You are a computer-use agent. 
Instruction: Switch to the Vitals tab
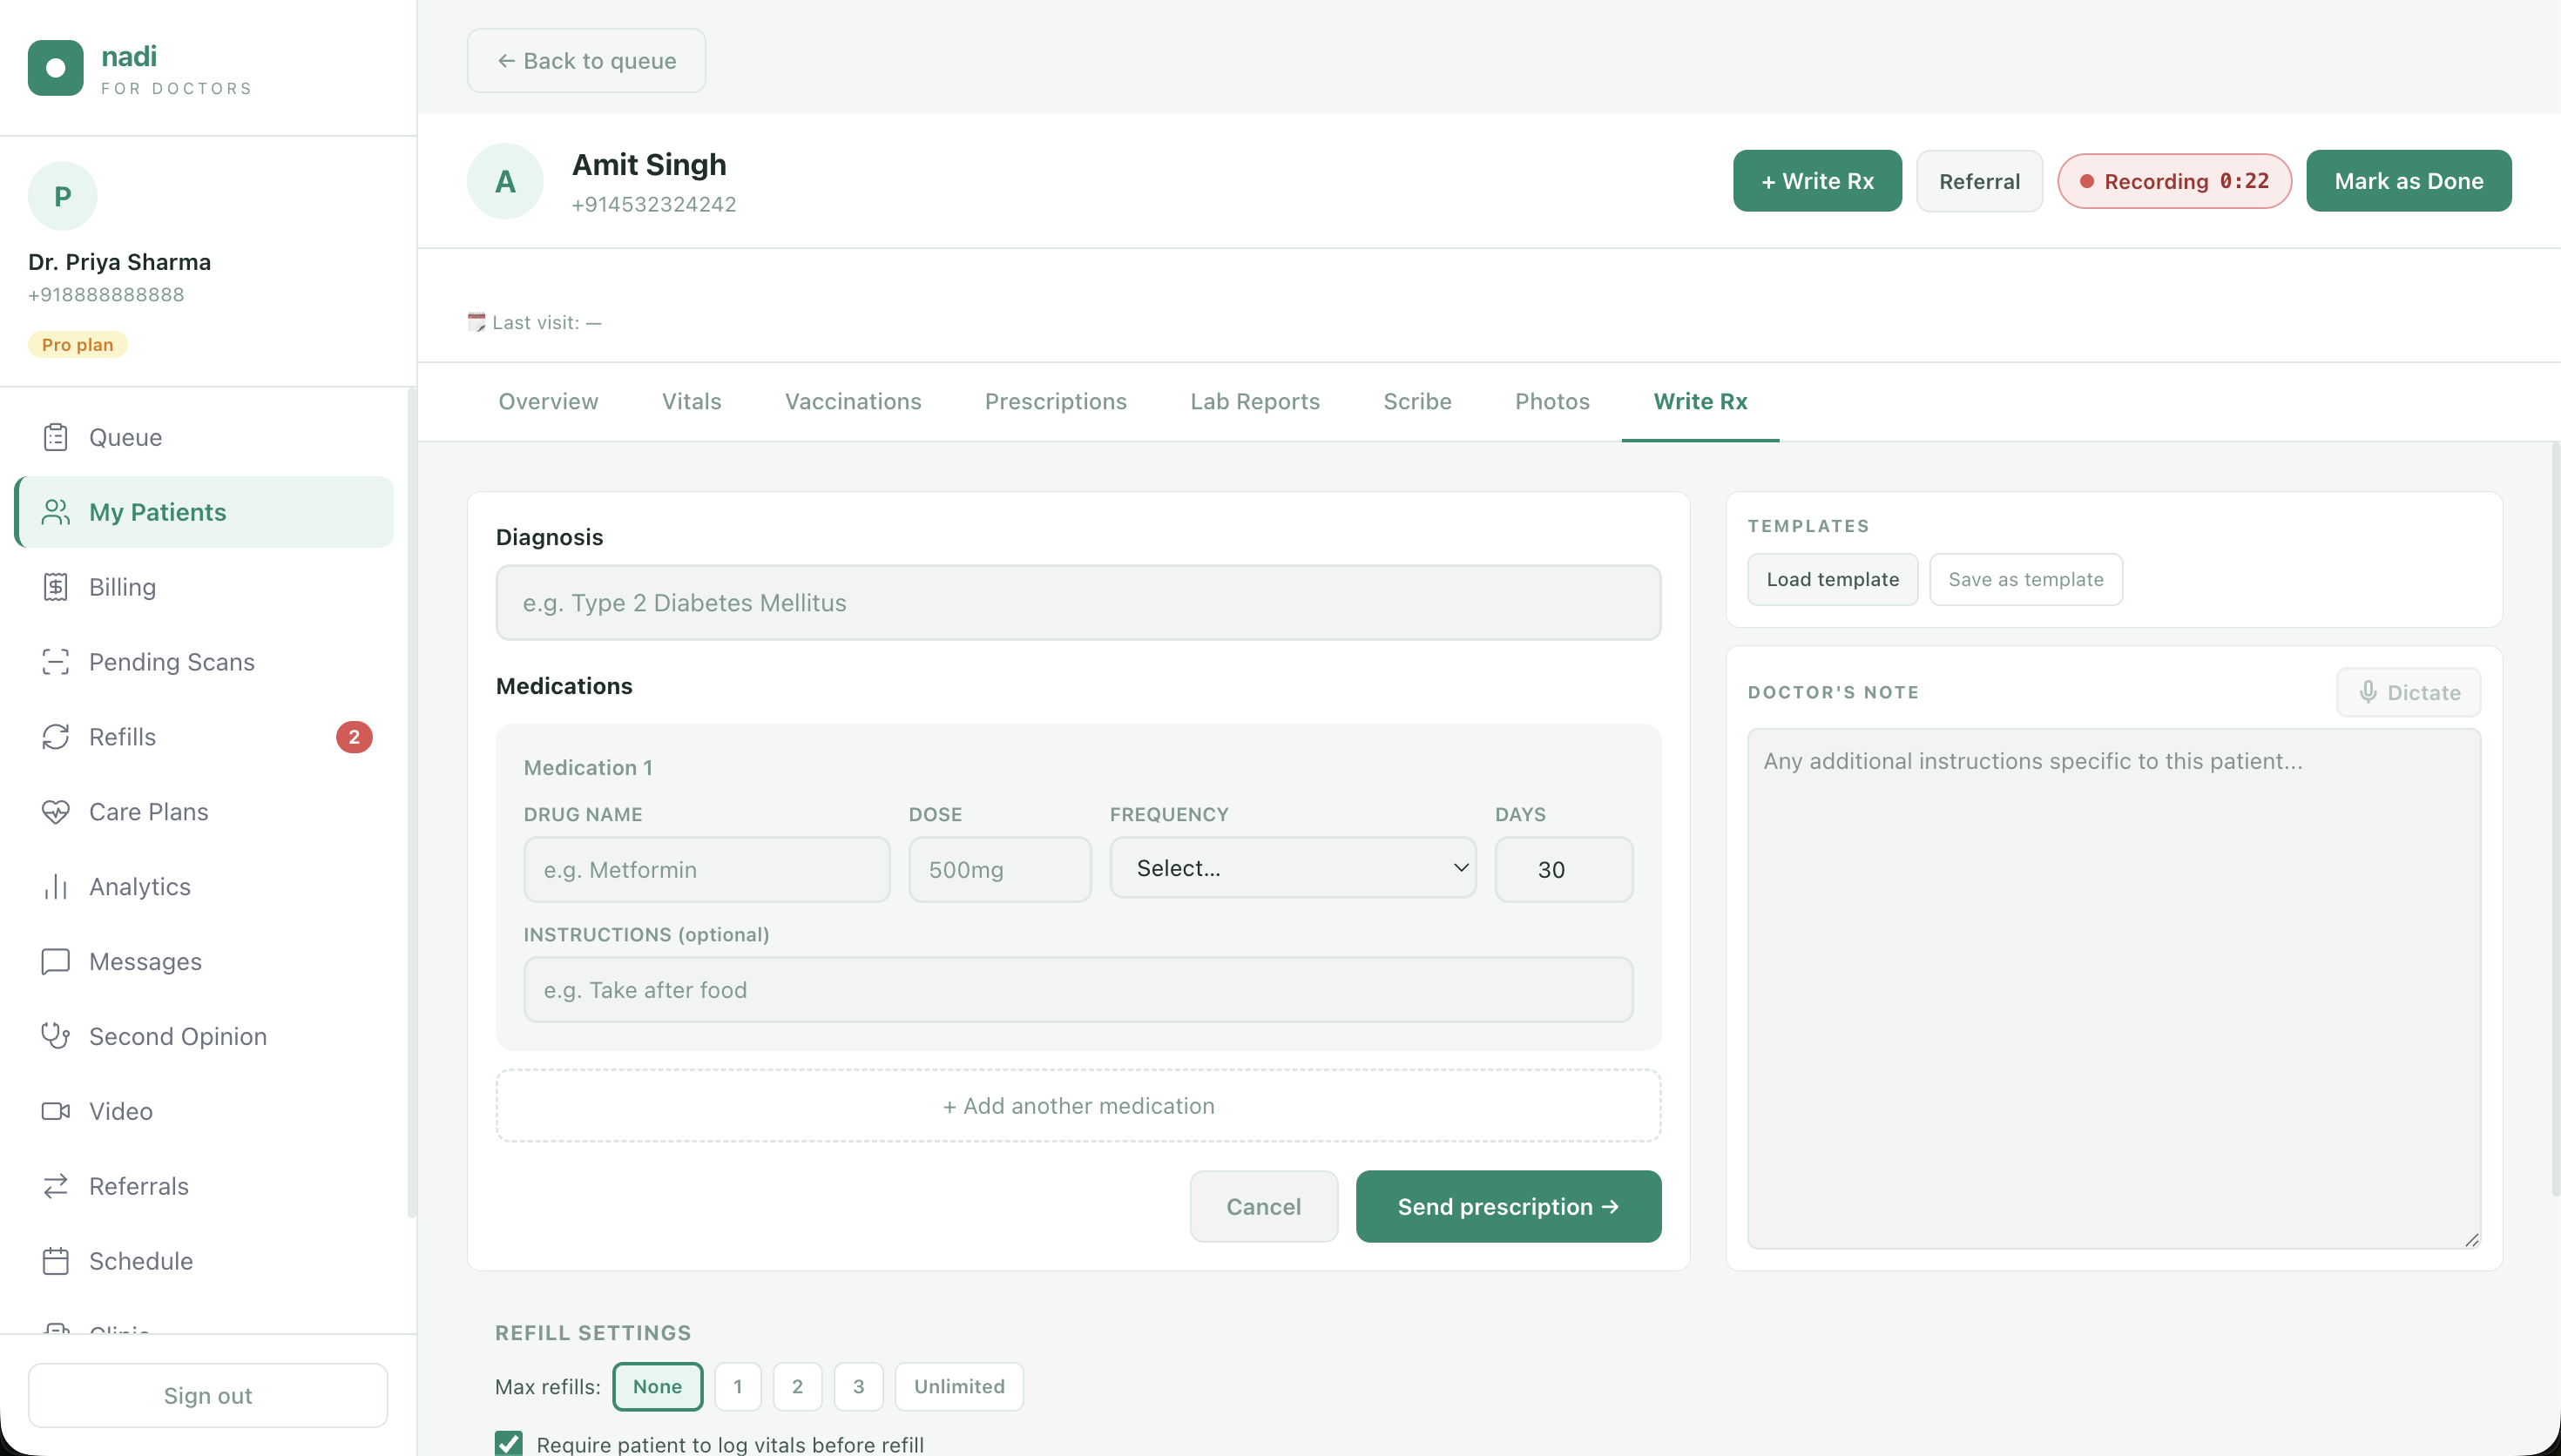click(x=691, y=401)
